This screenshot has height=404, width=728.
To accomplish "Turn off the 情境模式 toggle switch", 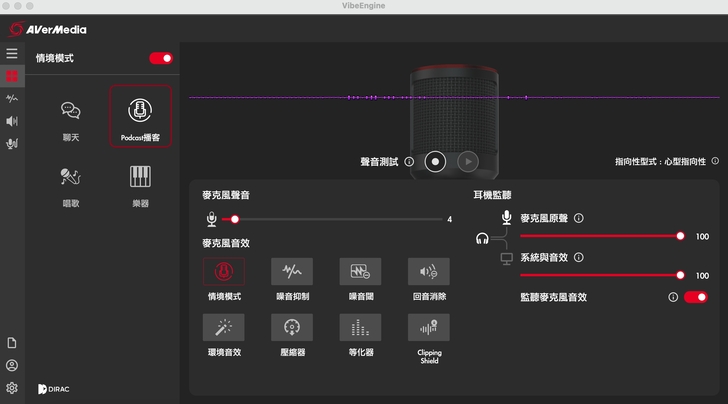I will [x=161, y=58].
